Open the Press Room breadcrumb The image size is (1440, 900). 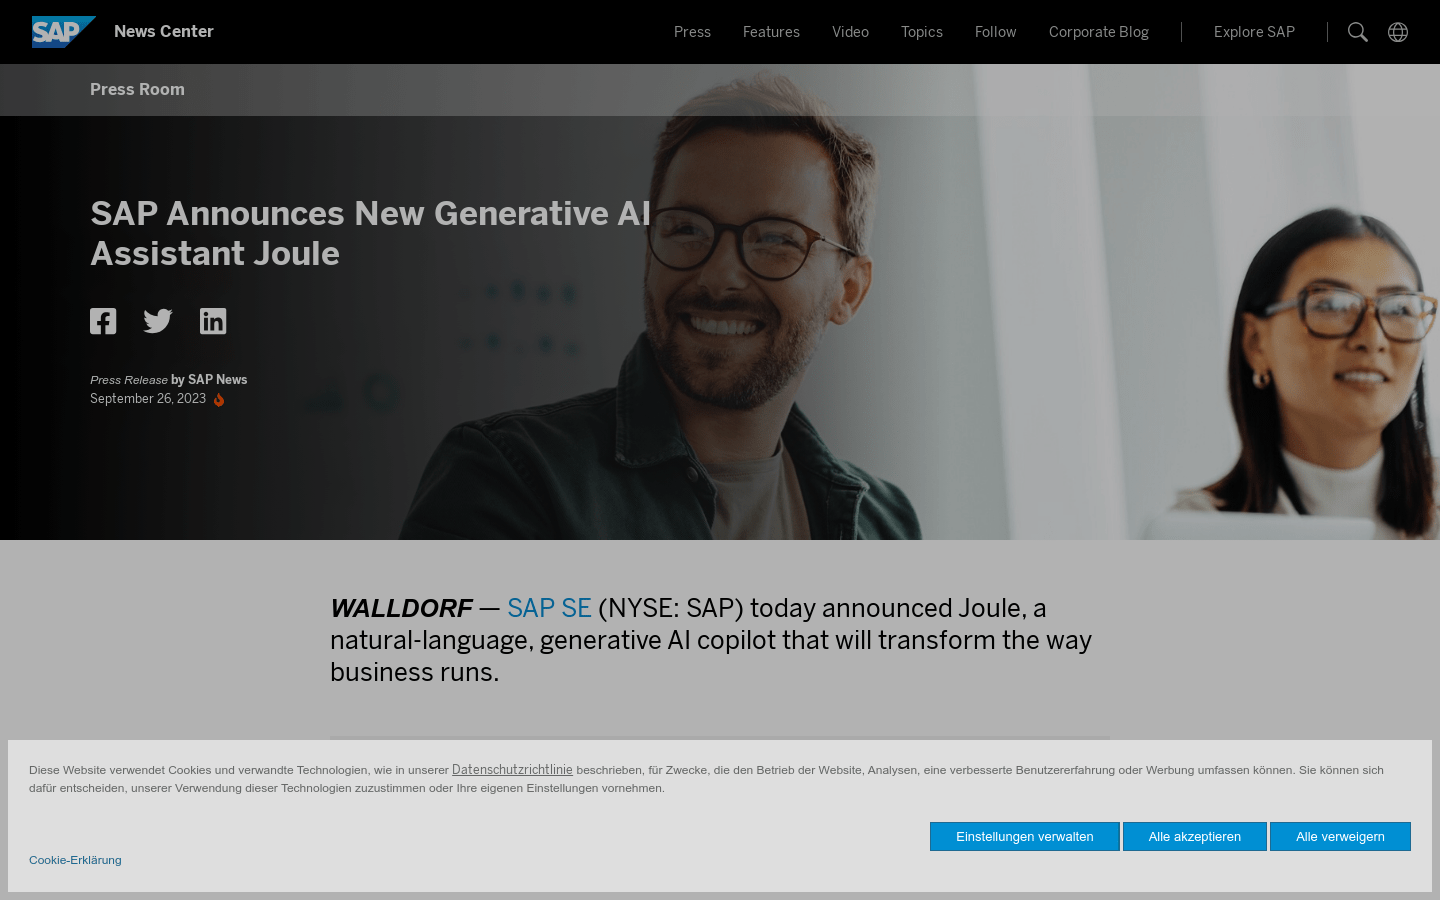click(137, 90)
